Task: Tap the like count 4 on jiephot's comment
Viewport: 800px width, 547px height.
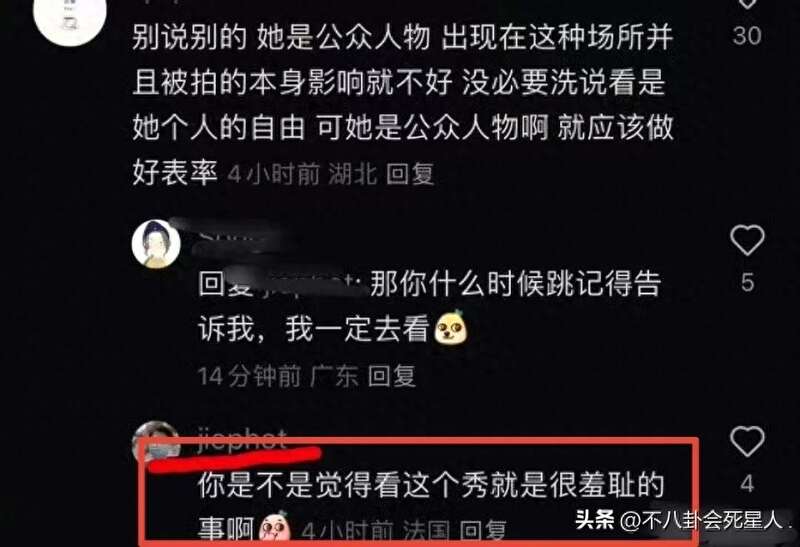Action: [x=747, y=484]
